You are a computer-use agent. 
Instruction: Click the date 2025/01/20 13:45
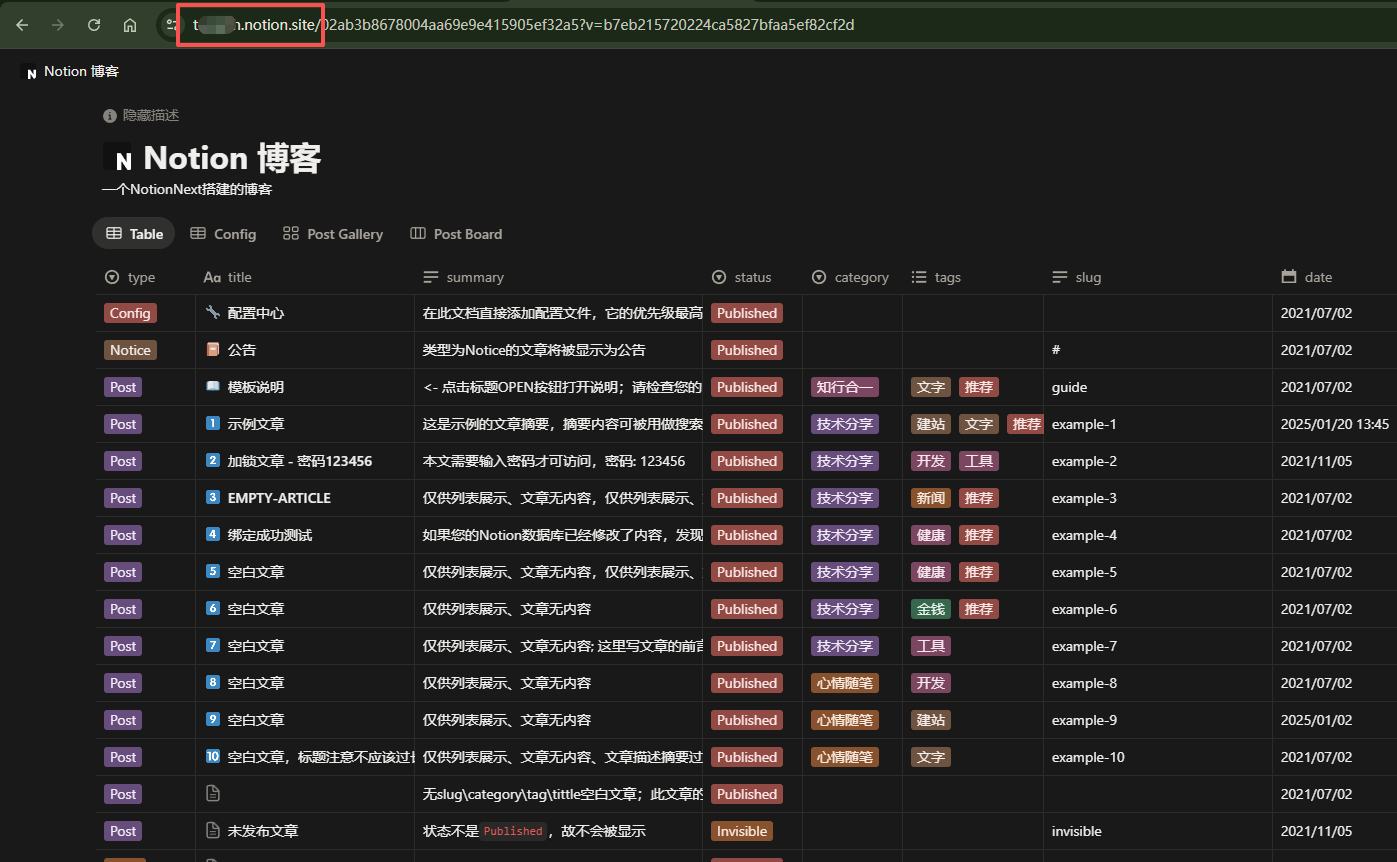coord(1335,424)
